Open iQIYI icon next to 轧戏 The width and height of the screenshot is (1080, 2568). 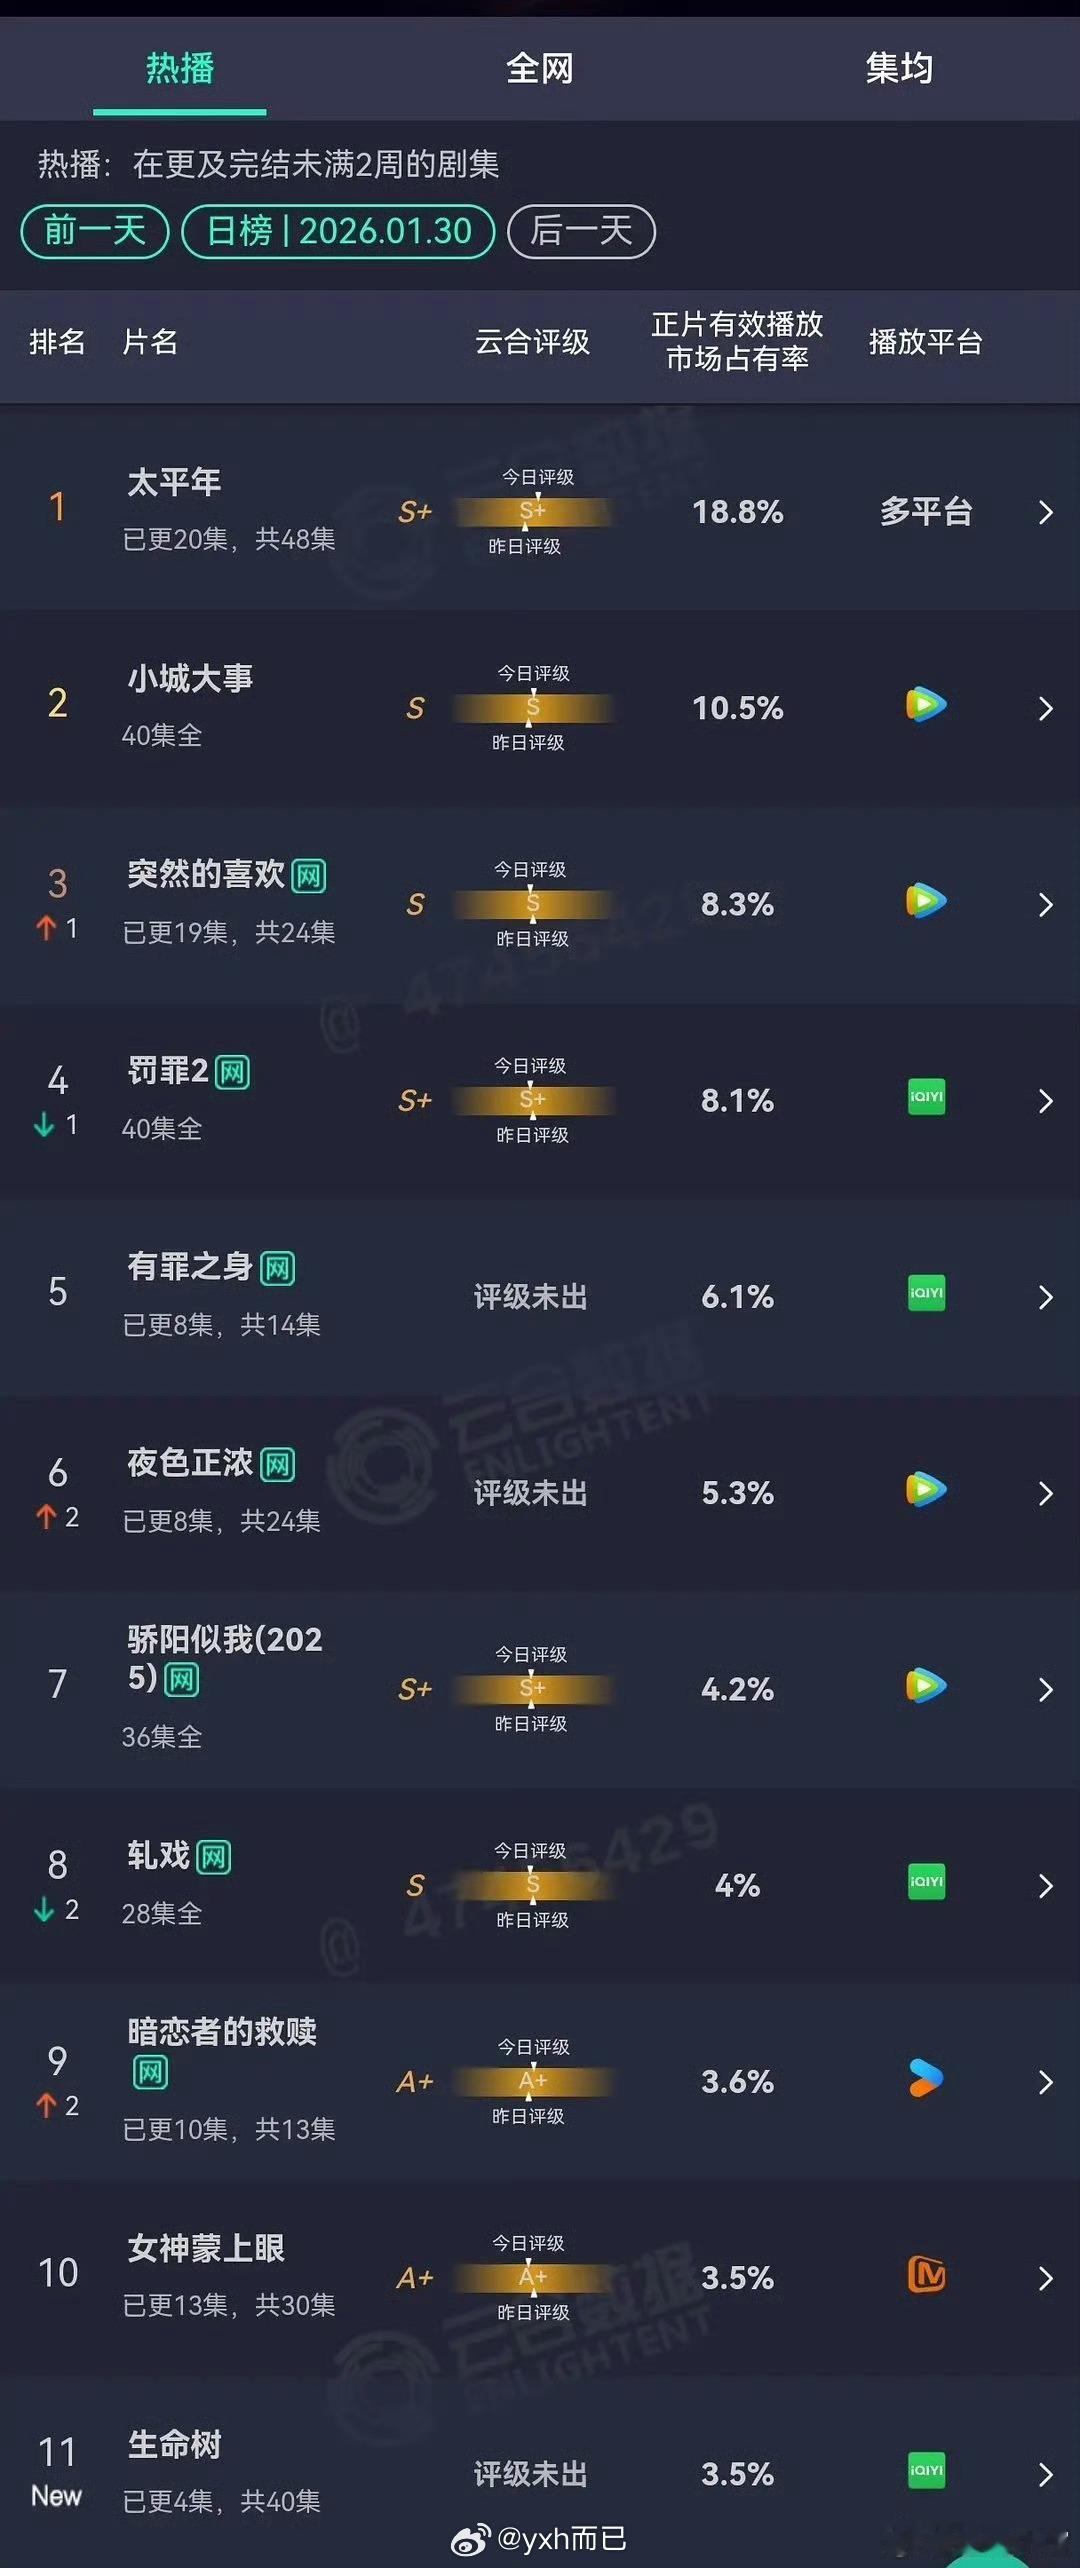pyautogui.click(x=925, y=1885)
